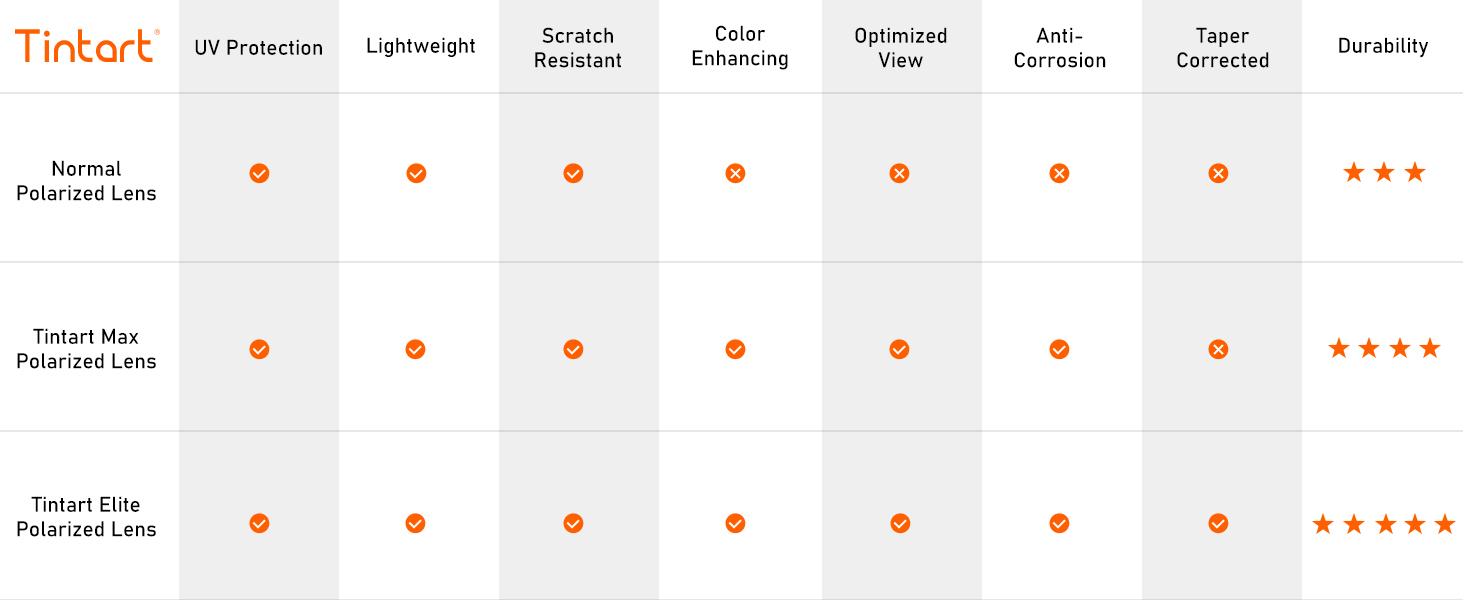Click Normal lens Optimized View cross icon
The image size is (1464, 600).
coord(899,174)
